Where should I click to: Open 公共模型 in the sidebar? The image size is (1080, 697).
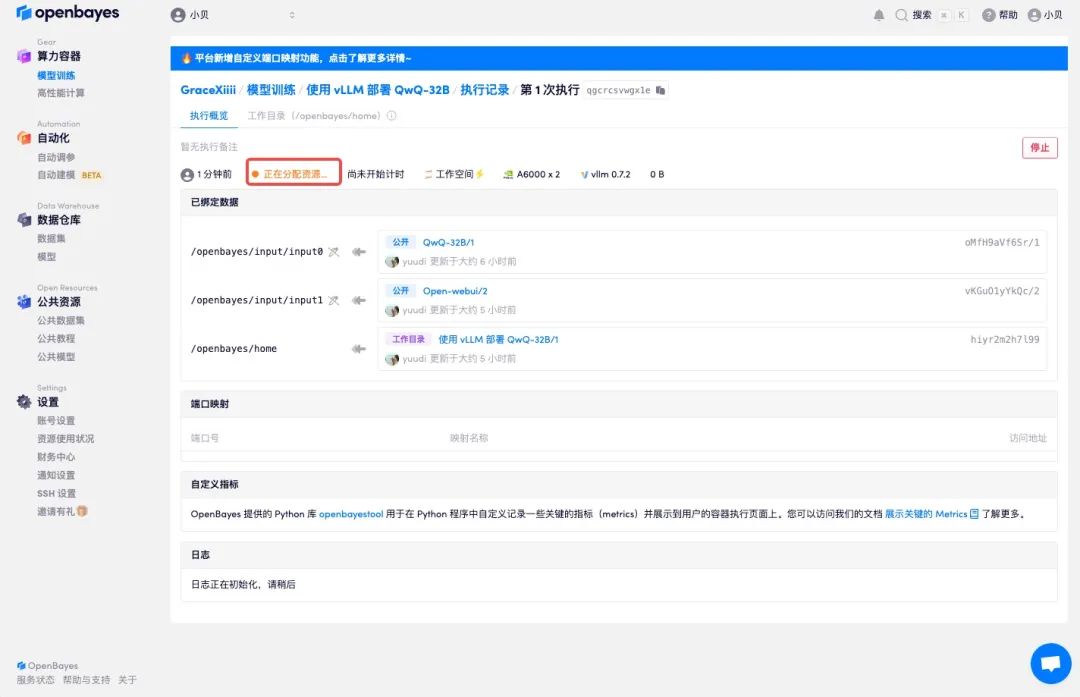coord(56,357)
